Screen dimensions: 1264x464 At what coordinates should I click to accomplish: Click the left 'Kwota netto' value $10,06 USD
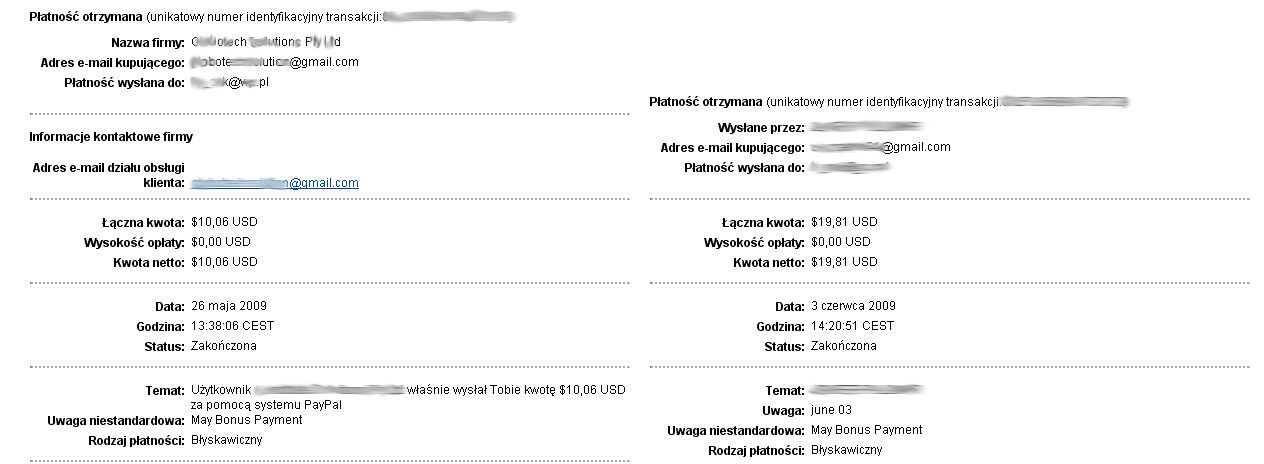pyautogui.click(x=224, y=262)
